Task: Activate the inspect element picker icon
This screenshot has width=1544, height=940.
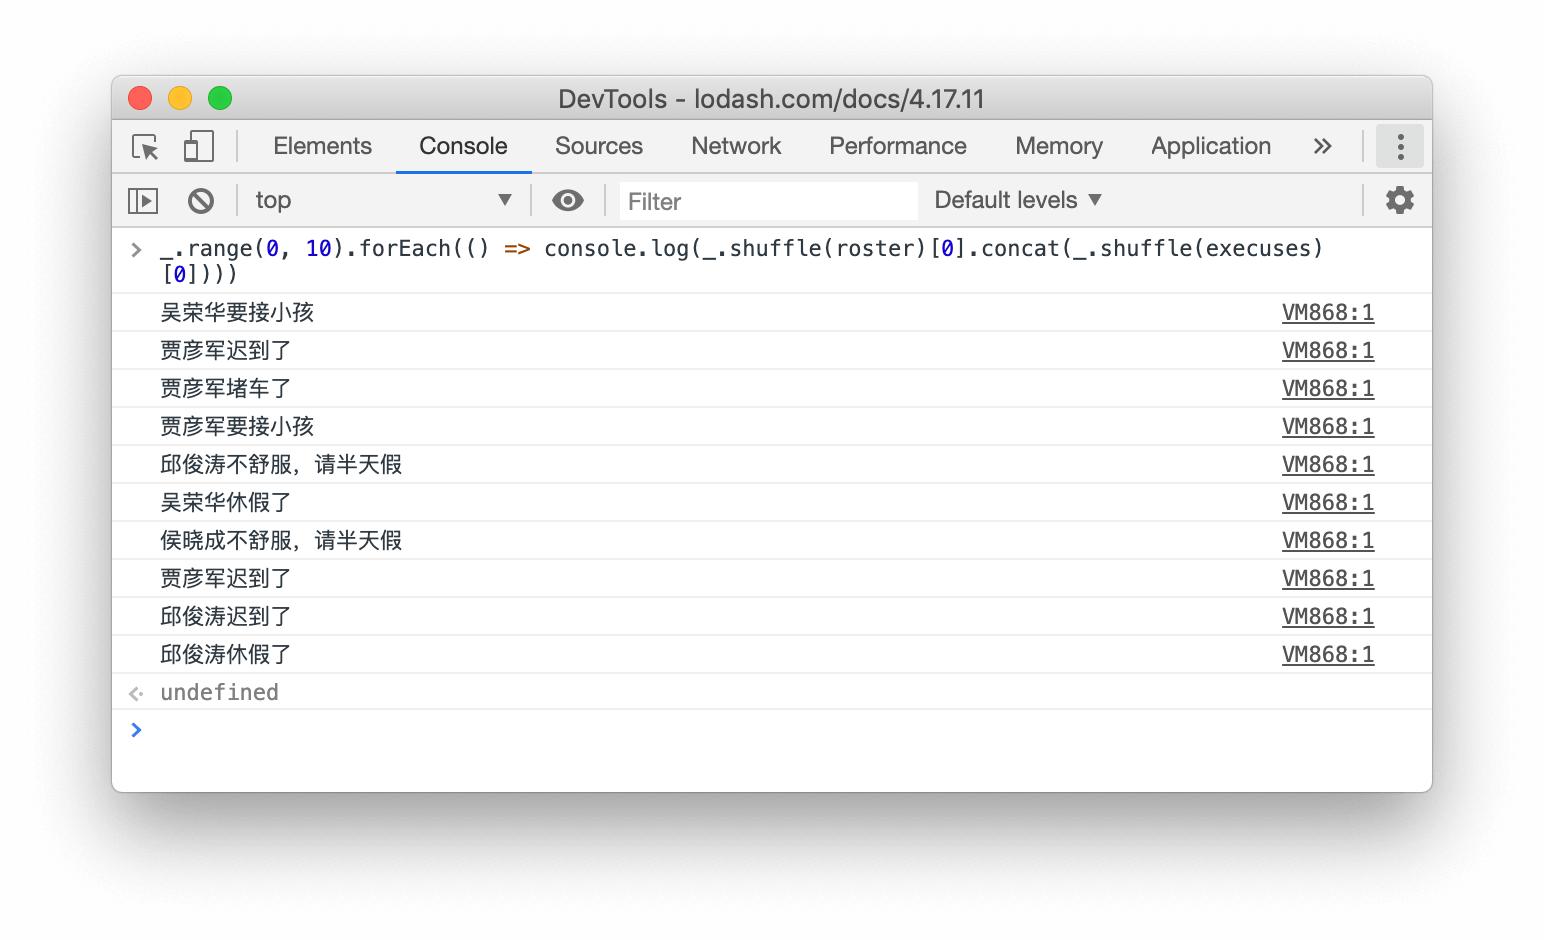Action: point(146,147)
